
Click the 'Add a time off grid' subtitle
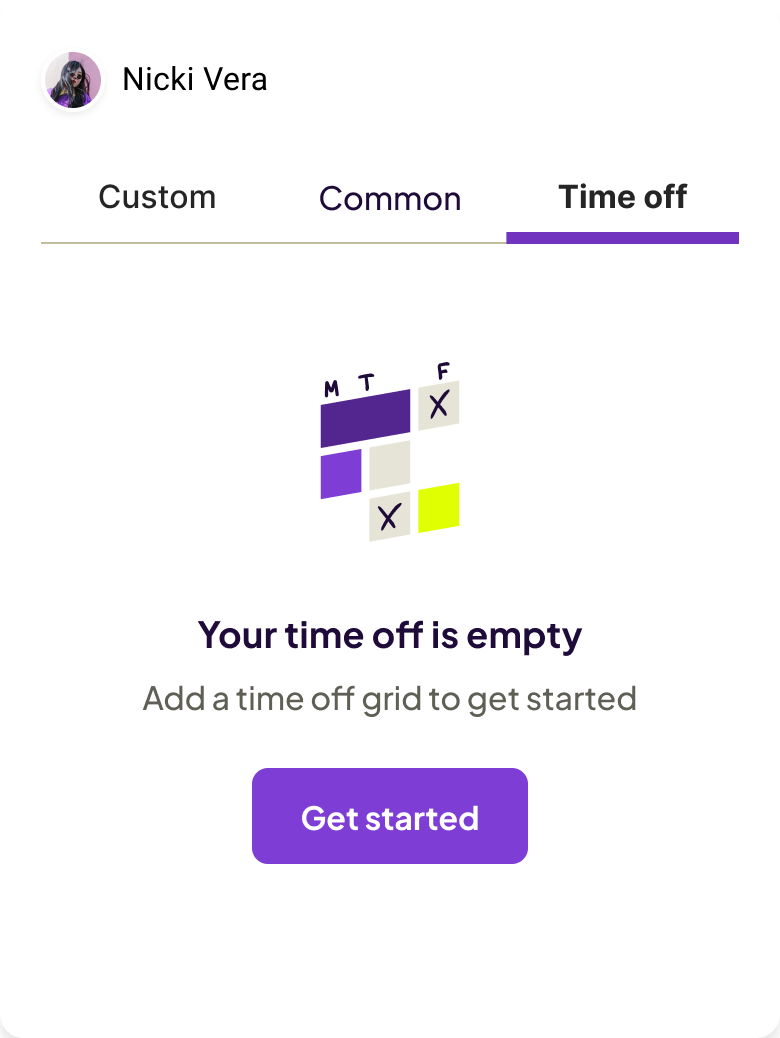(x=389, y=699)
